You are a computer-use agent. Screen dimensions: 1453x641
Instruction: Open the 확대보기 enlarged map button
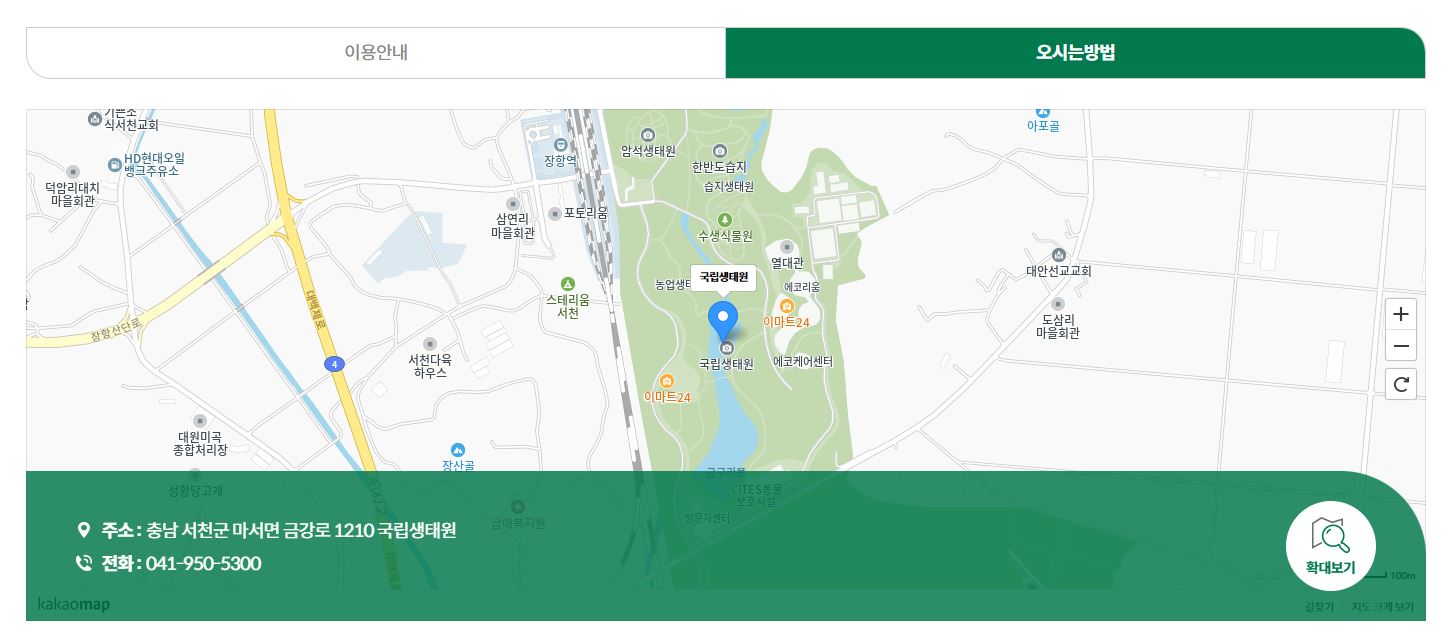(1330, 546)
